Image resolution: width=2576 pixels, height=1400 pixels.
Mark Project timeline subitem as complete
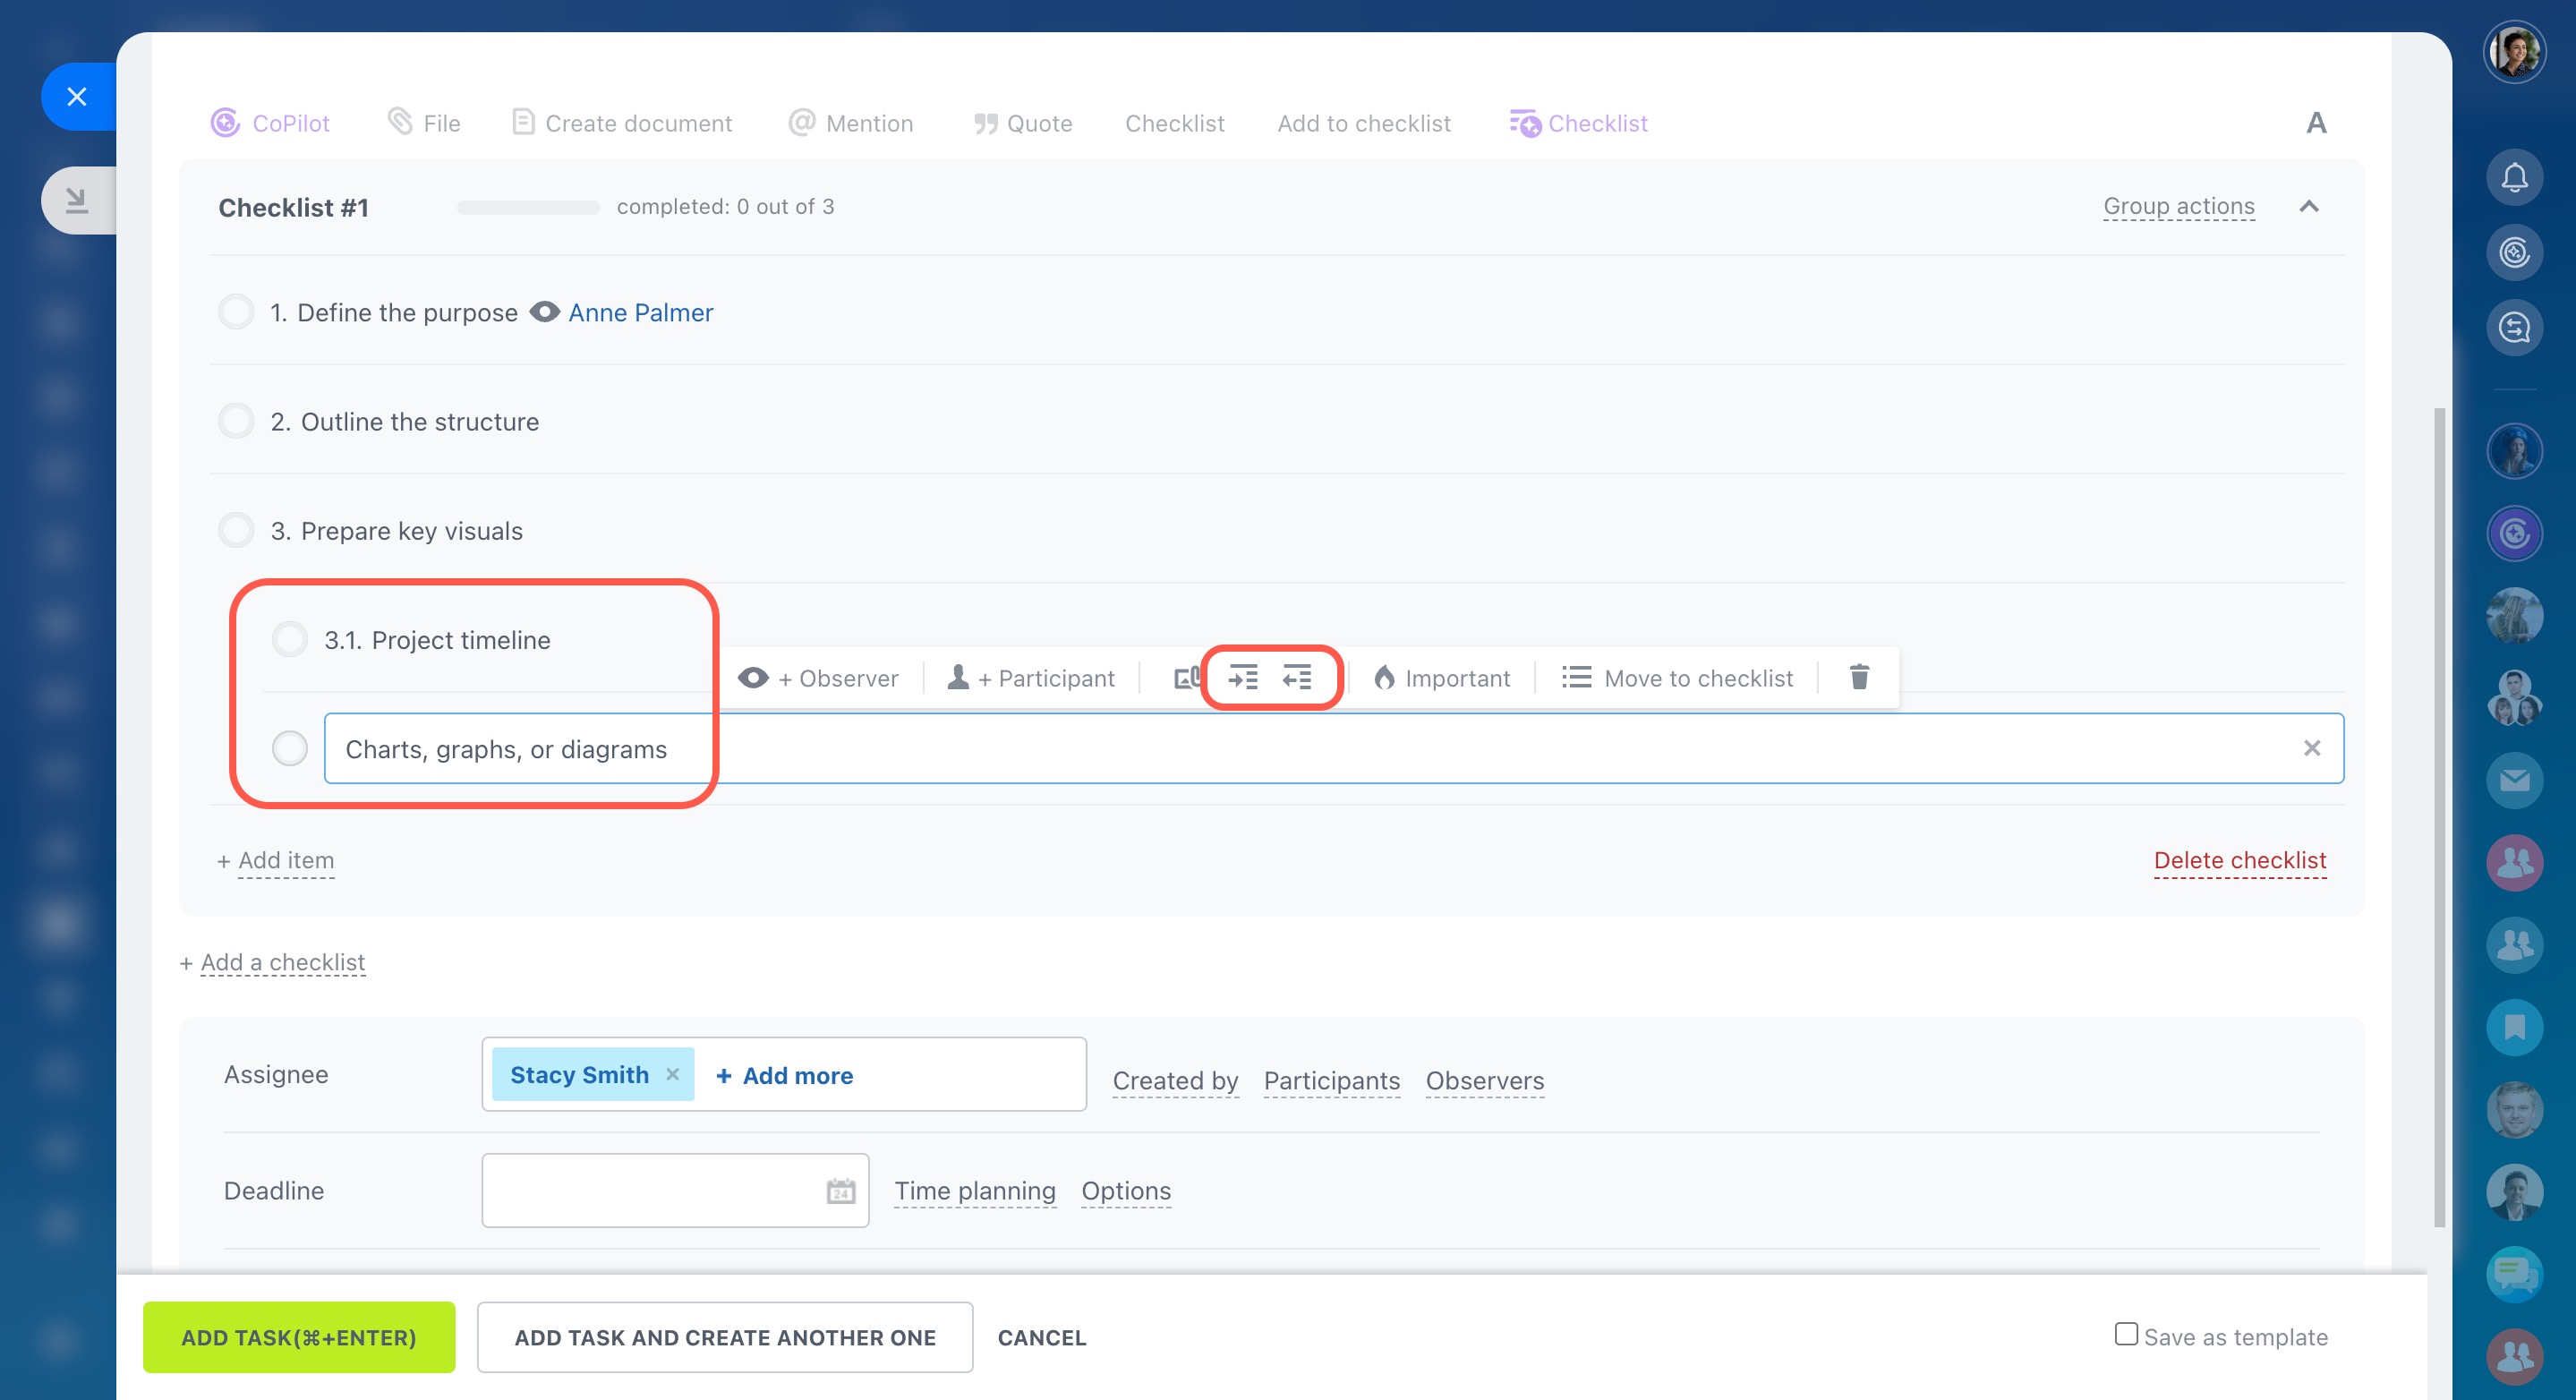click(x=290, y=639)
